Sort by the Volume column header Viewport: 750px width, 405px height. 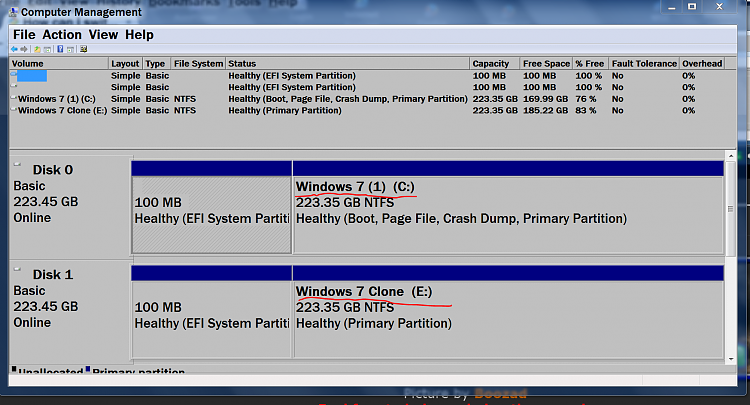59,64
